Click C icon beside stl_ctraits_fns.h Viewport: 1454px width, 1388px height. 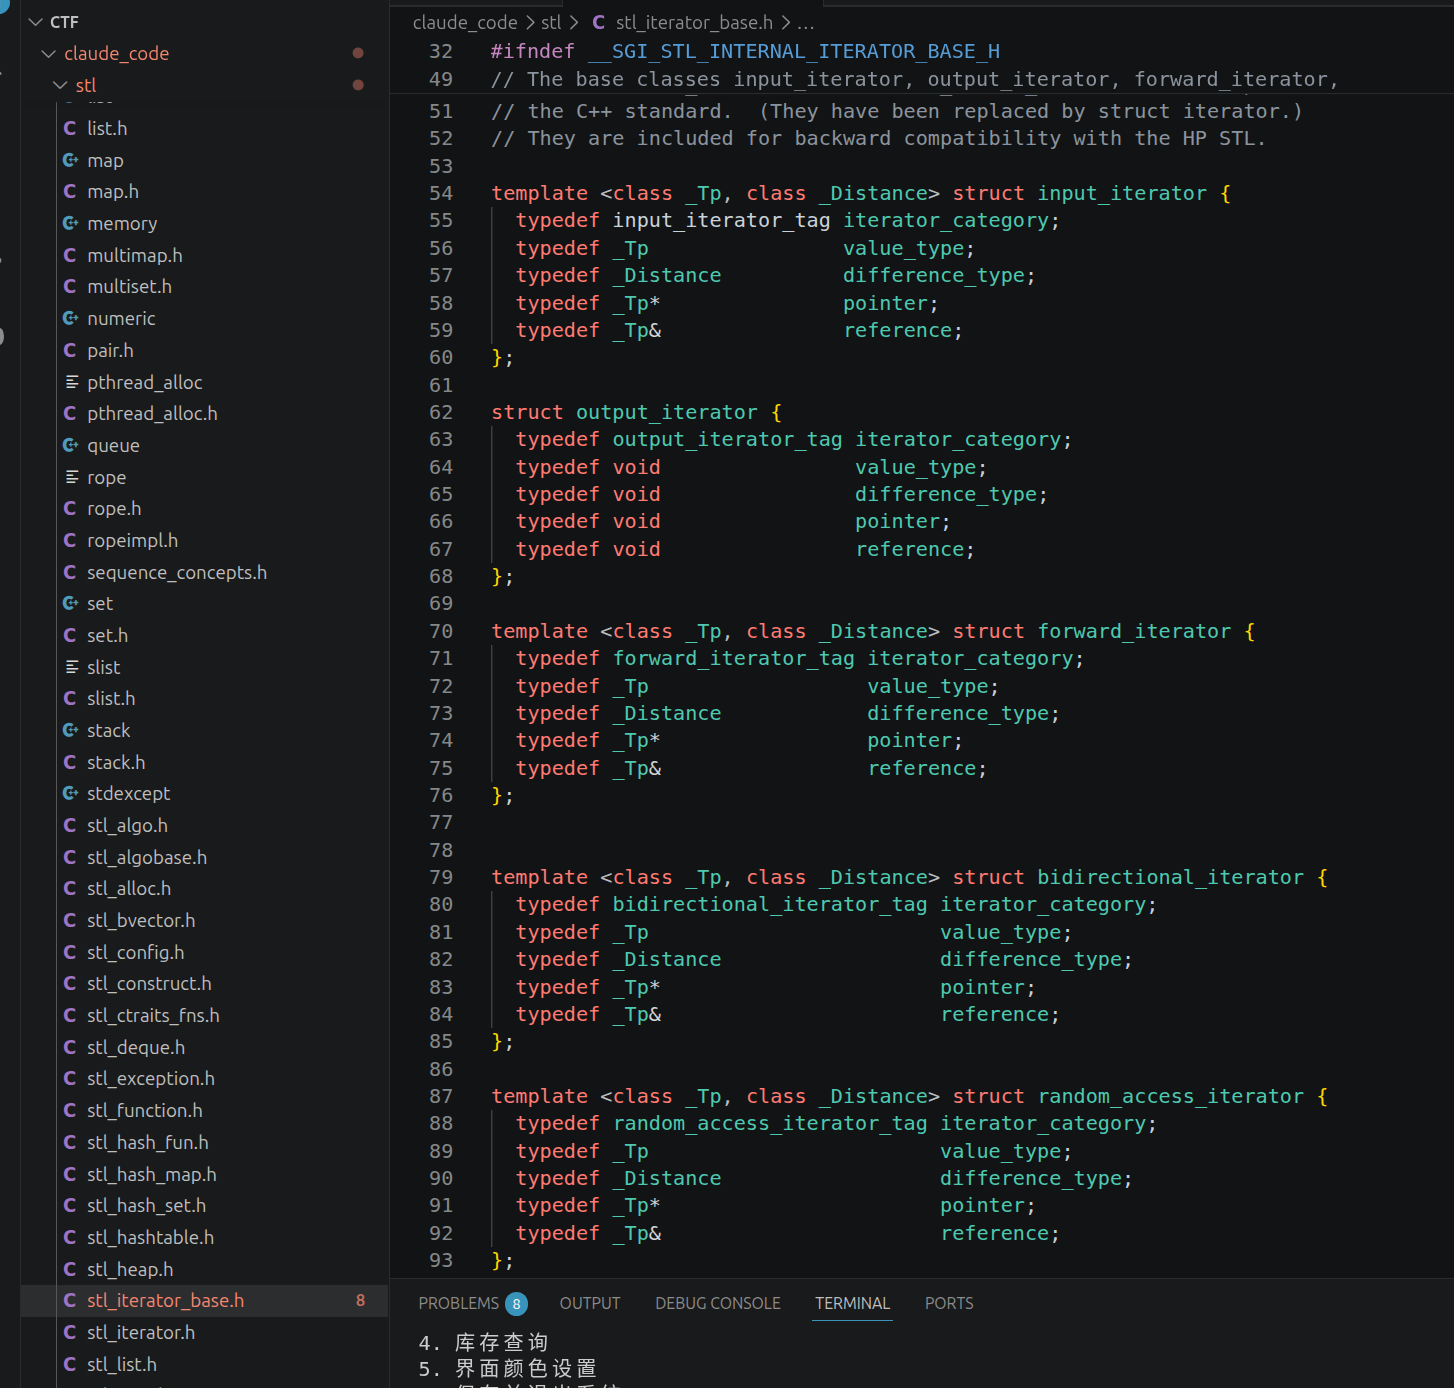click(x=70, y=1015)
